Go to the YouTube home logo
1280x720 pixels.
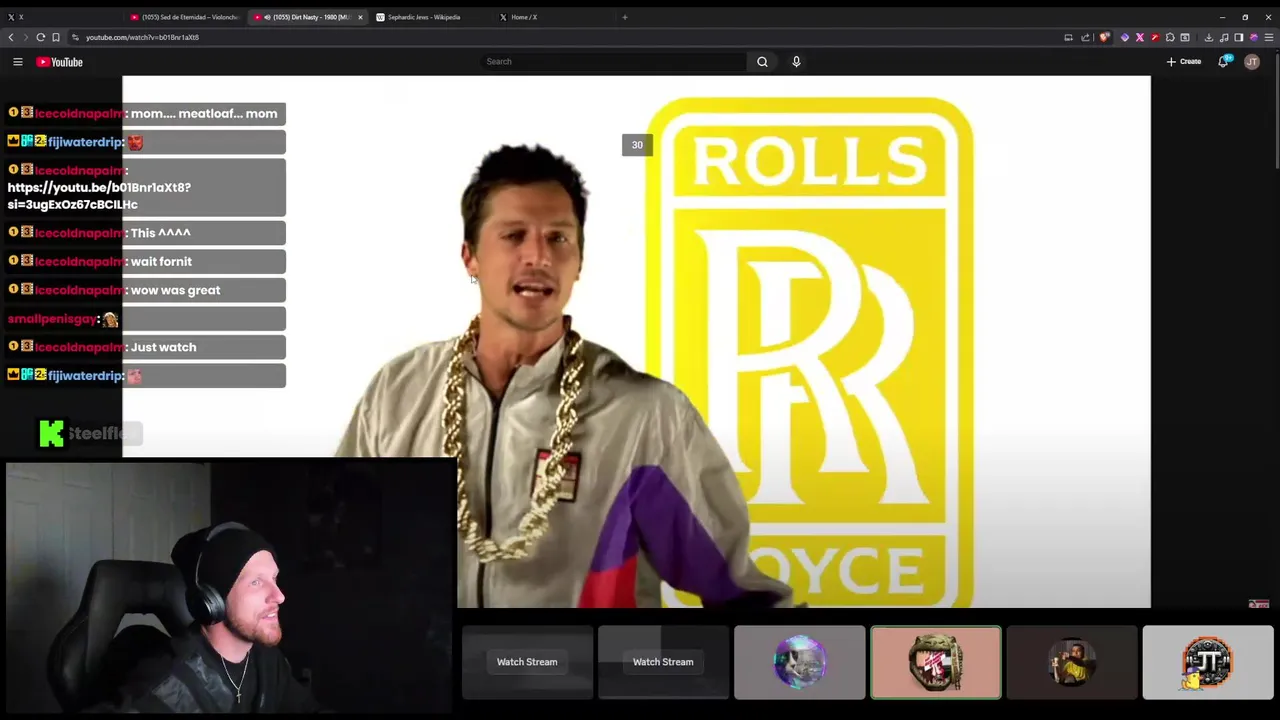click(60, 62)
